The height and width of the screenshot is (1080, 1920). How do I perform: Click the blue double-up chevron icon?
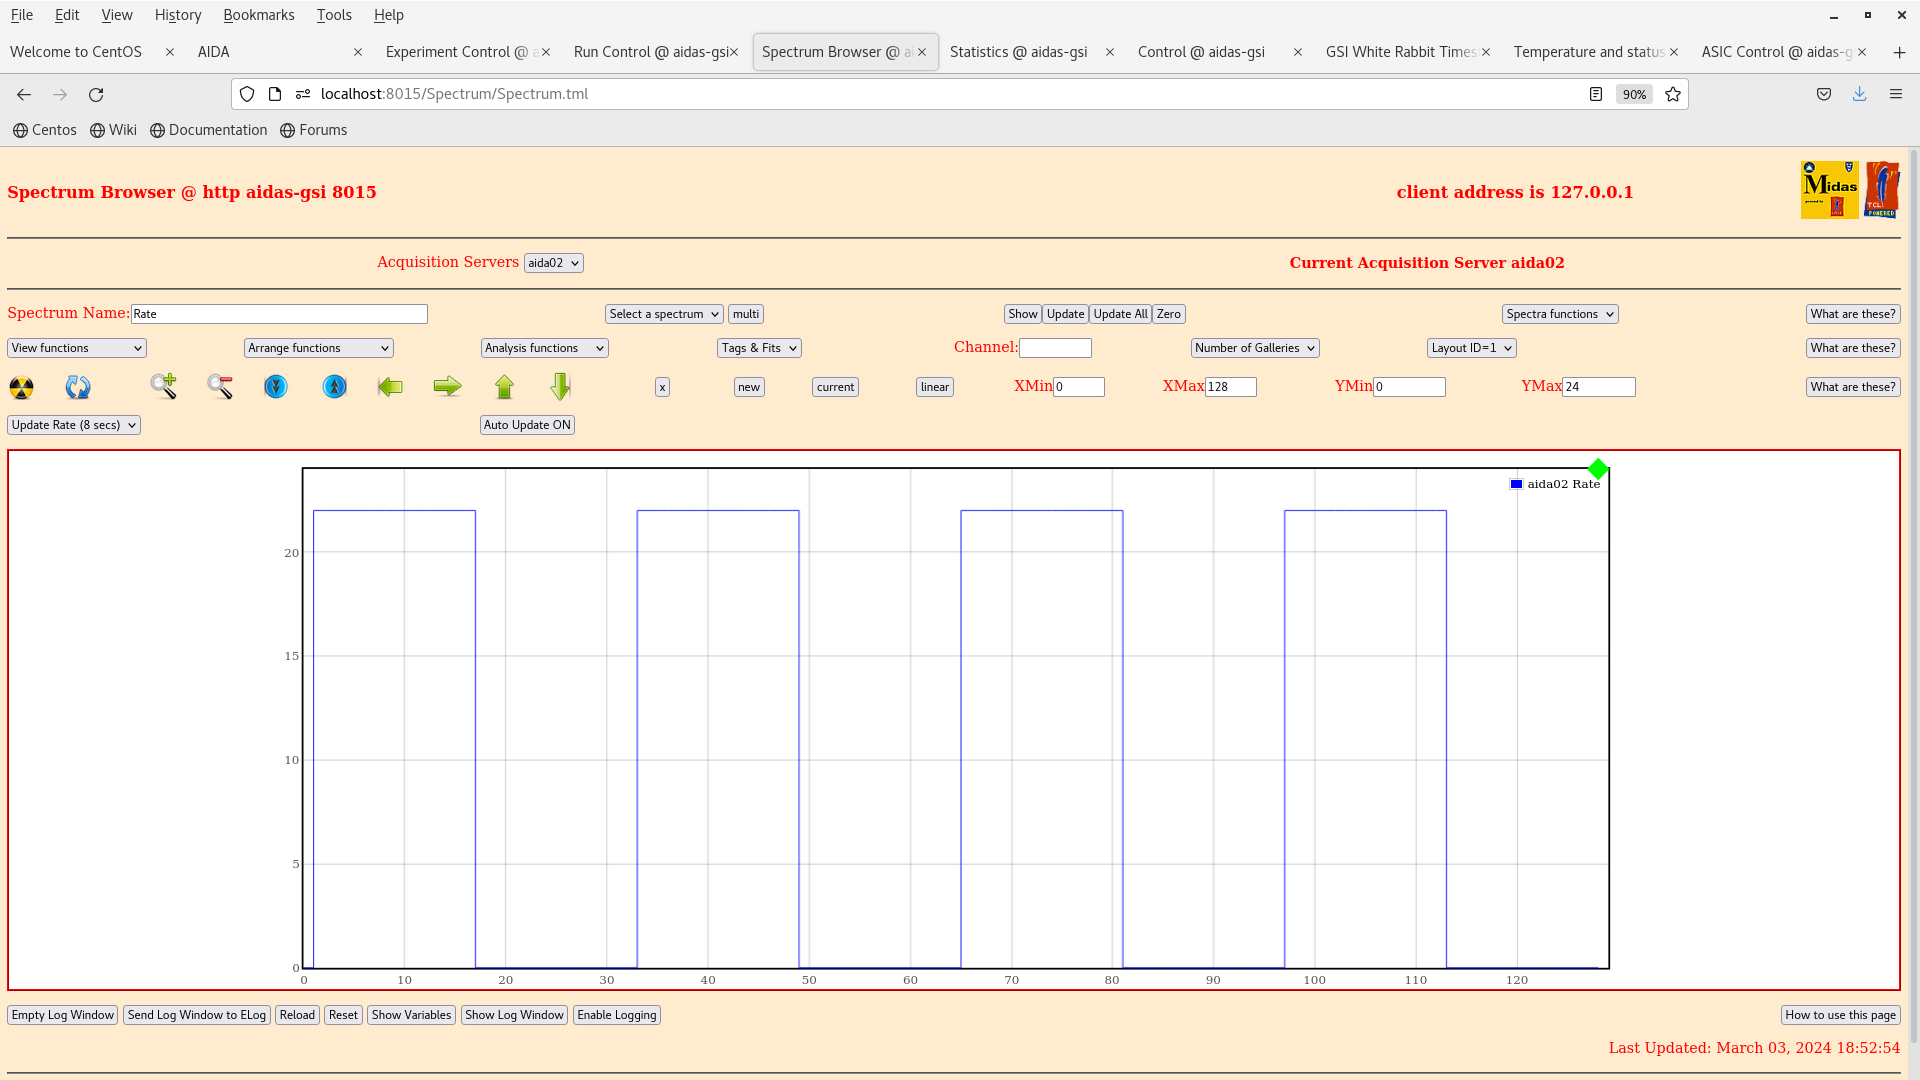tap(334, 386)
